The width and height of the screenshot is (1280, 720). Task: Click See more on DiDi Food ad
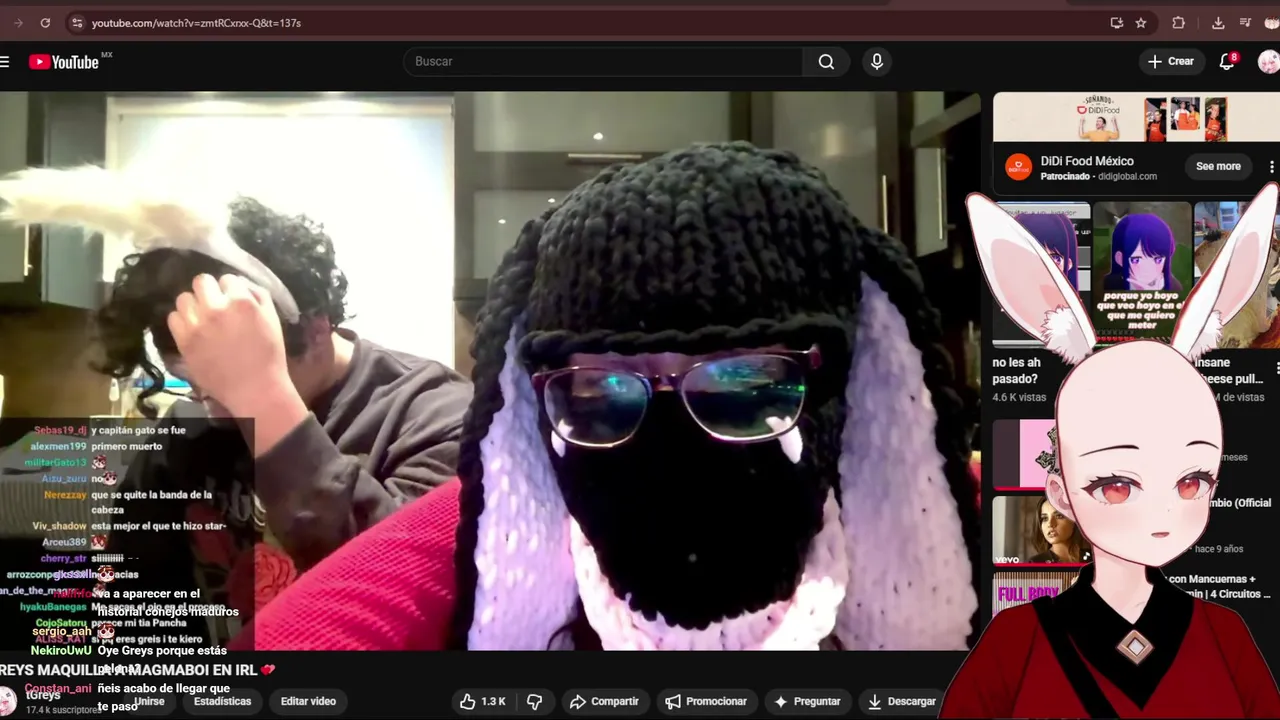coord(1218,166)
